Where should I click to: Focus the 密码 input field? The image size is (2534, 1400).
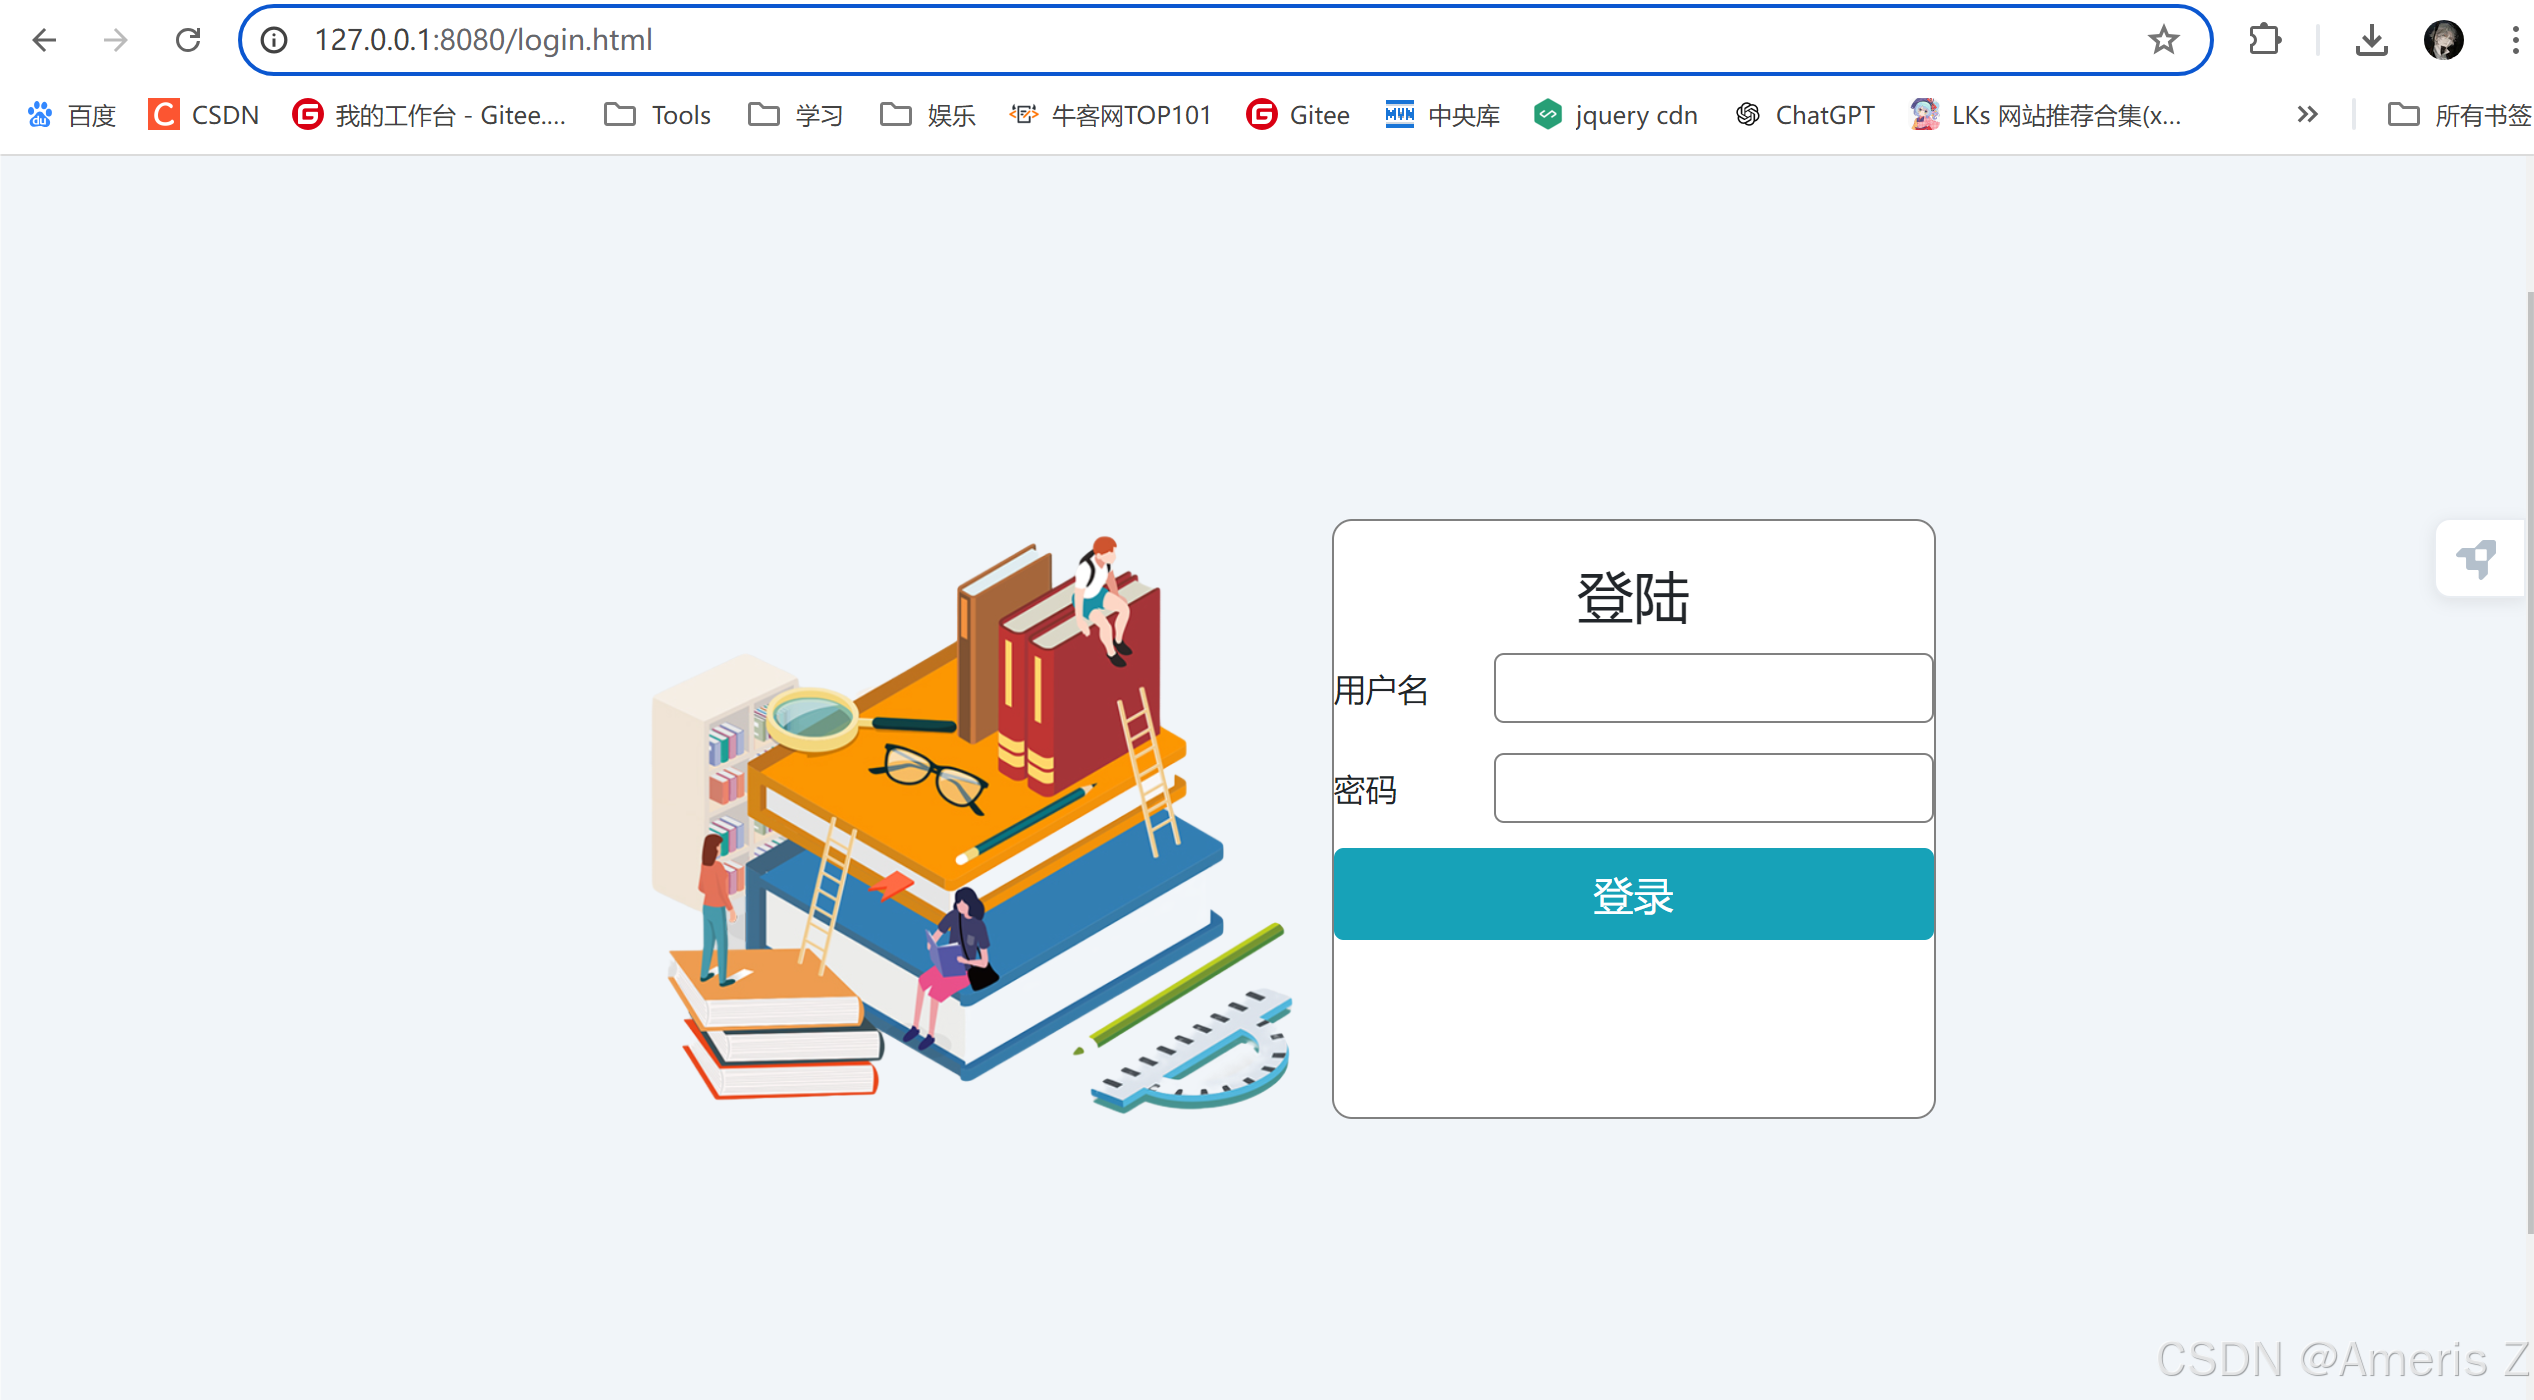1713,788
